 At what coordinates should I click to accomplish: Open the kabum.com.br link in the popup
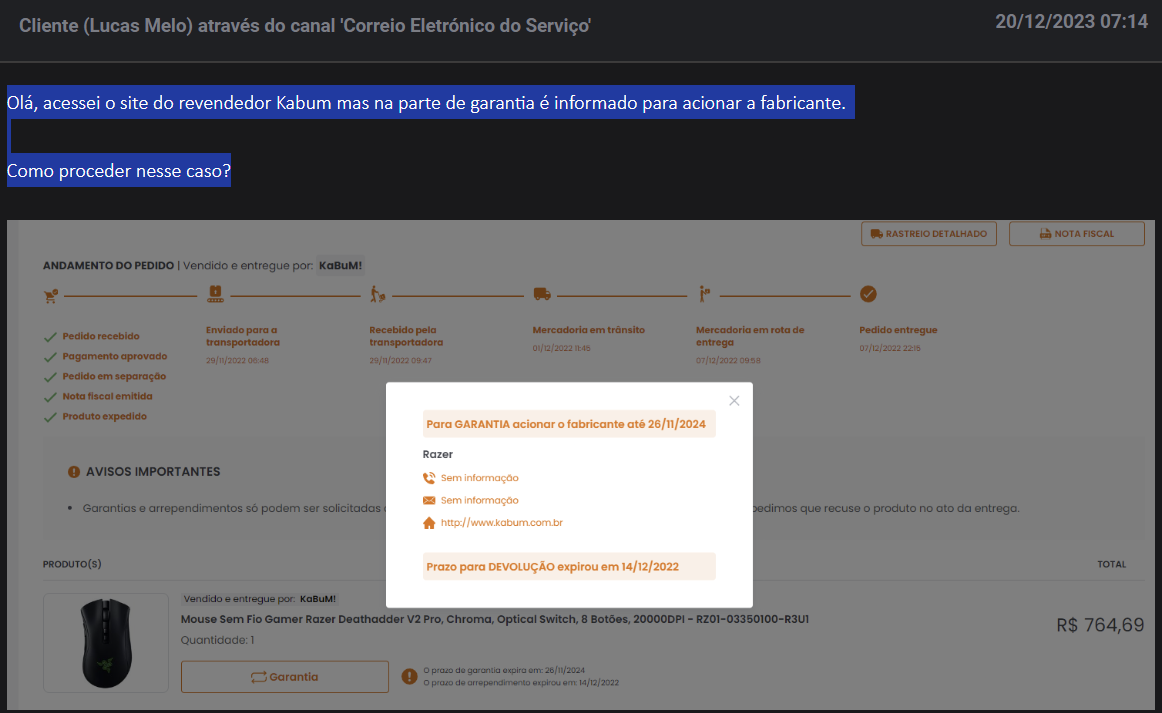coord(502,523)
